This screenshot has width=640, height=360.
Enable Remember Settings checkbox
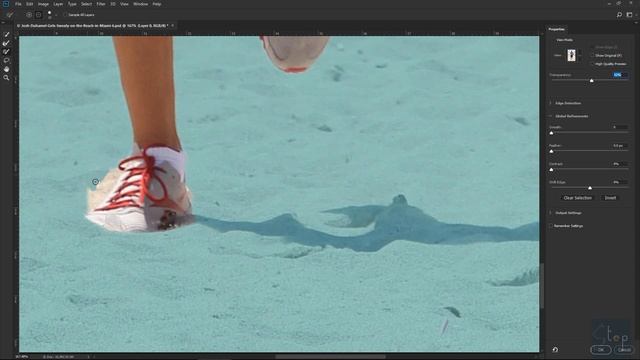tap(551, 226)
